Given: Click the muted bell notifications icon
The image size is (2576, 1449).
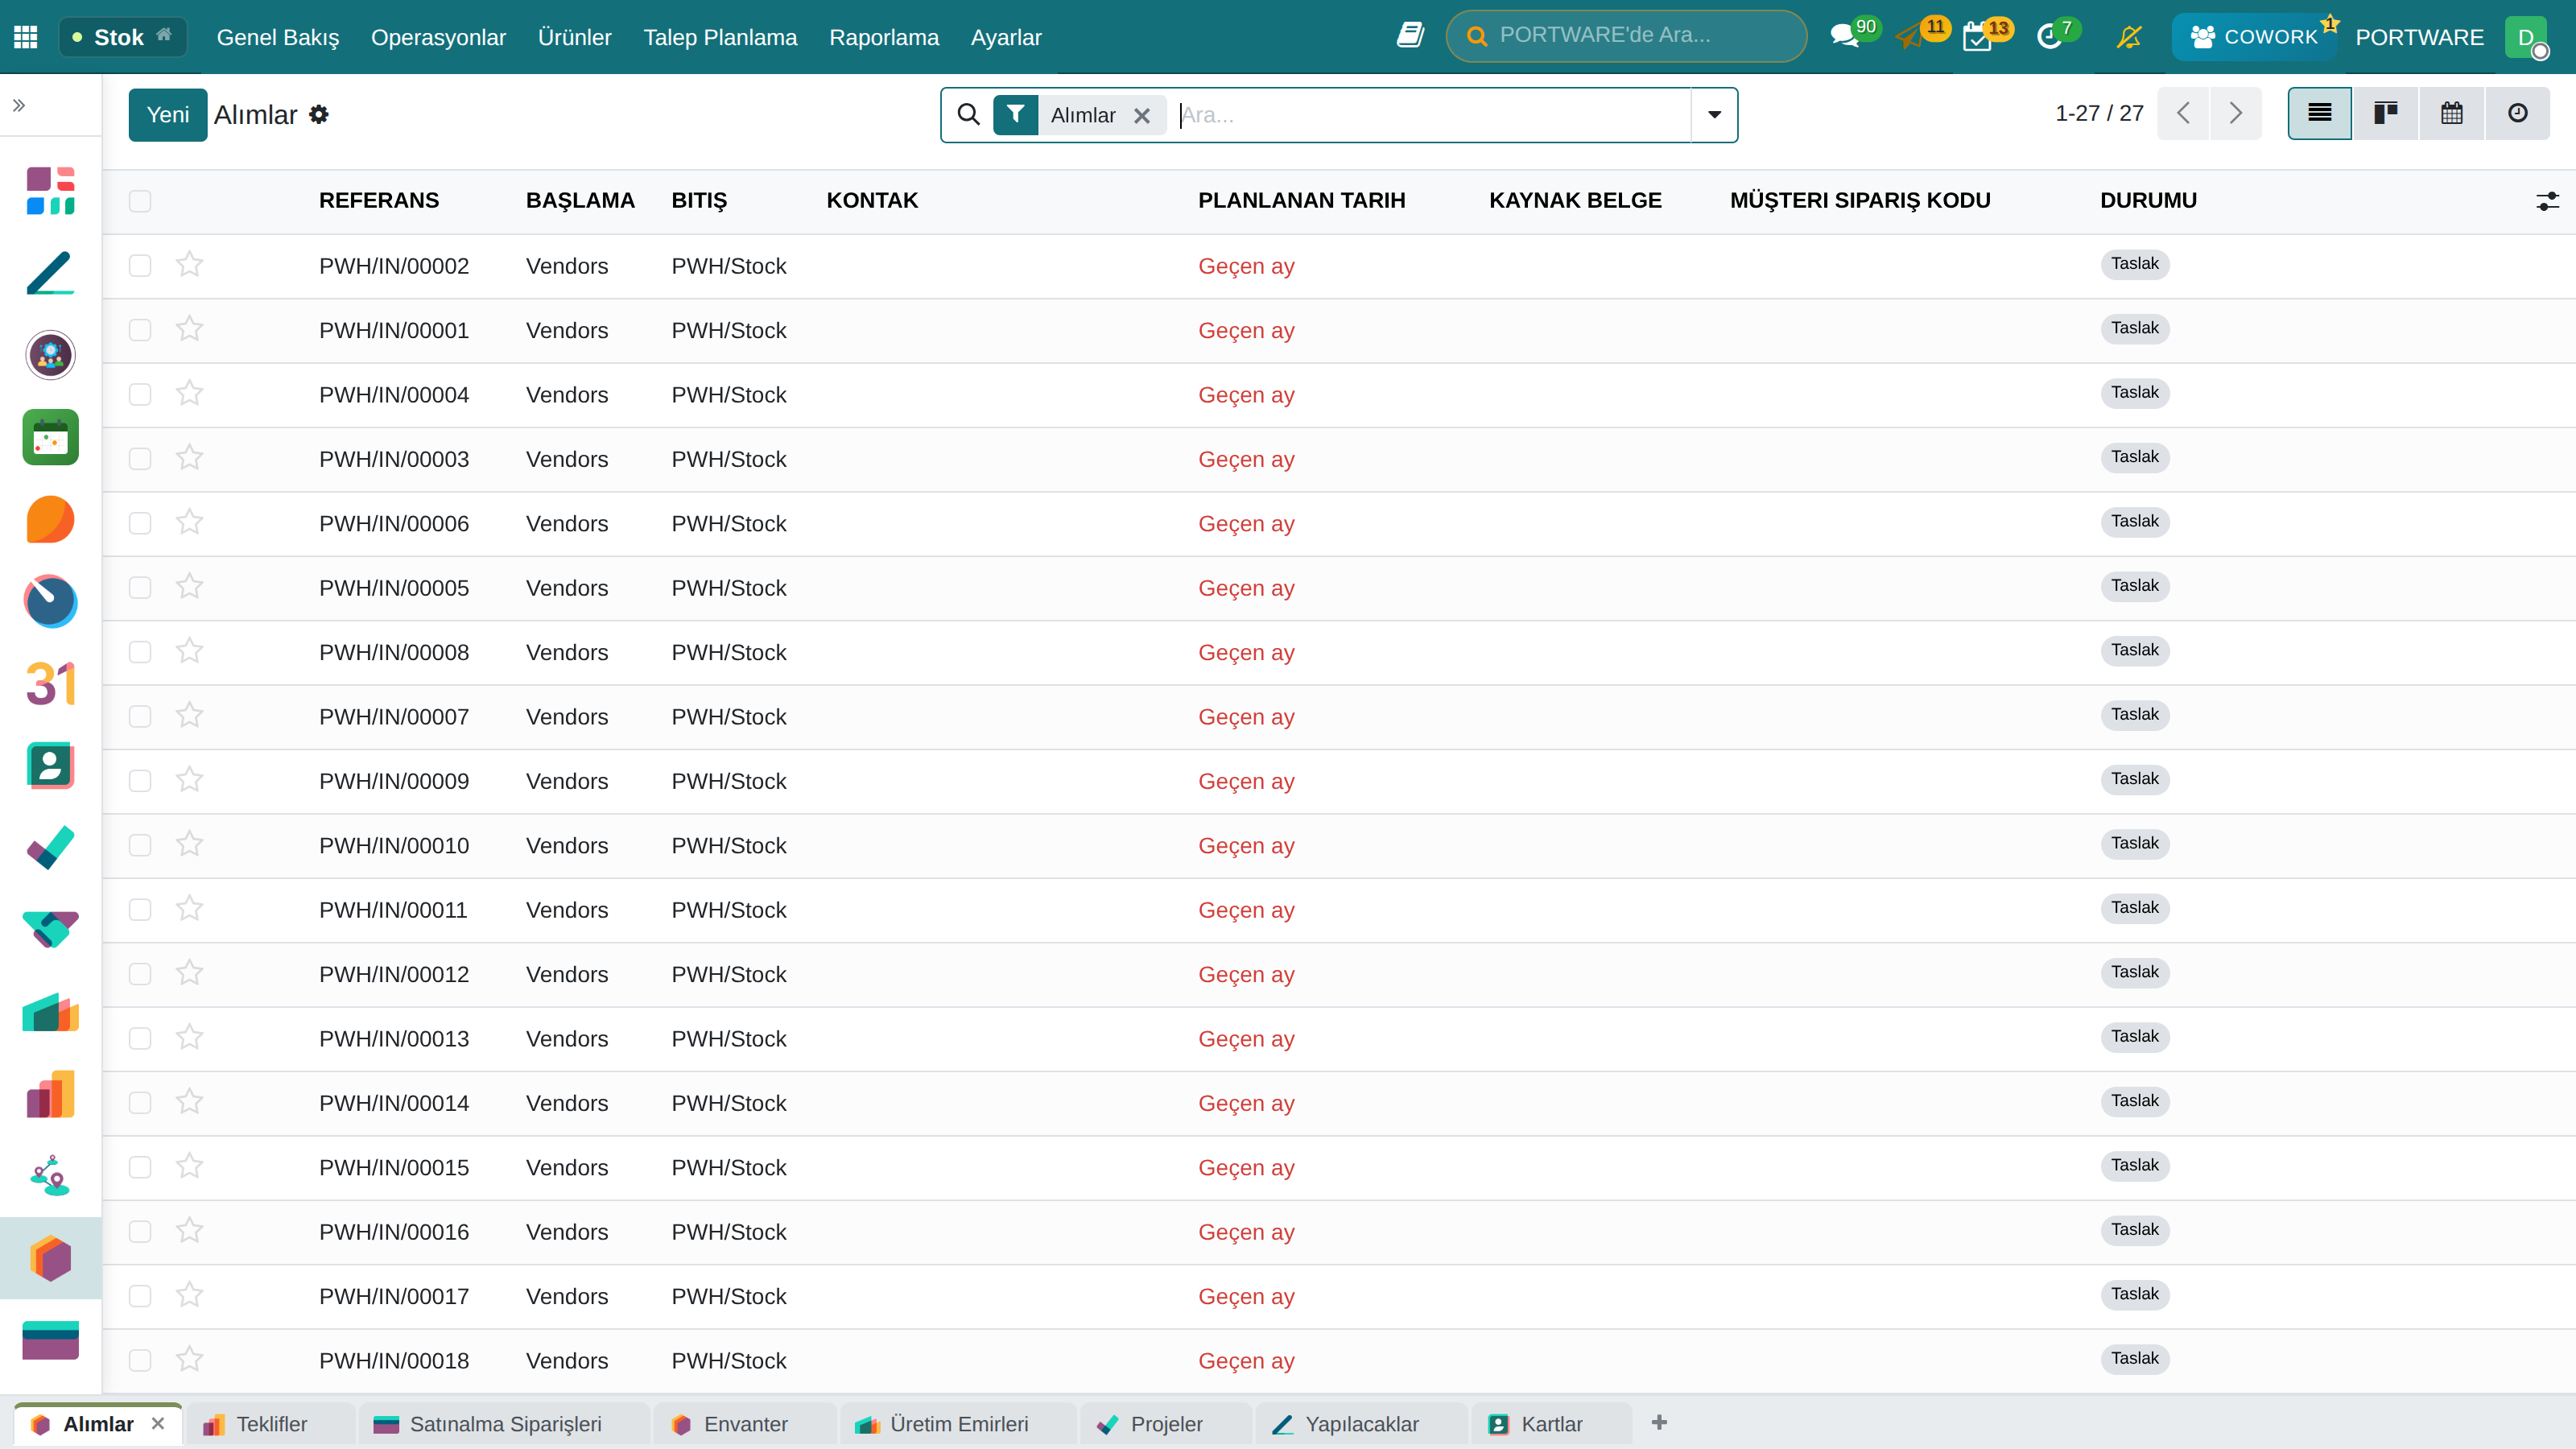Looking at the screenshot, I should [2129, 37].
